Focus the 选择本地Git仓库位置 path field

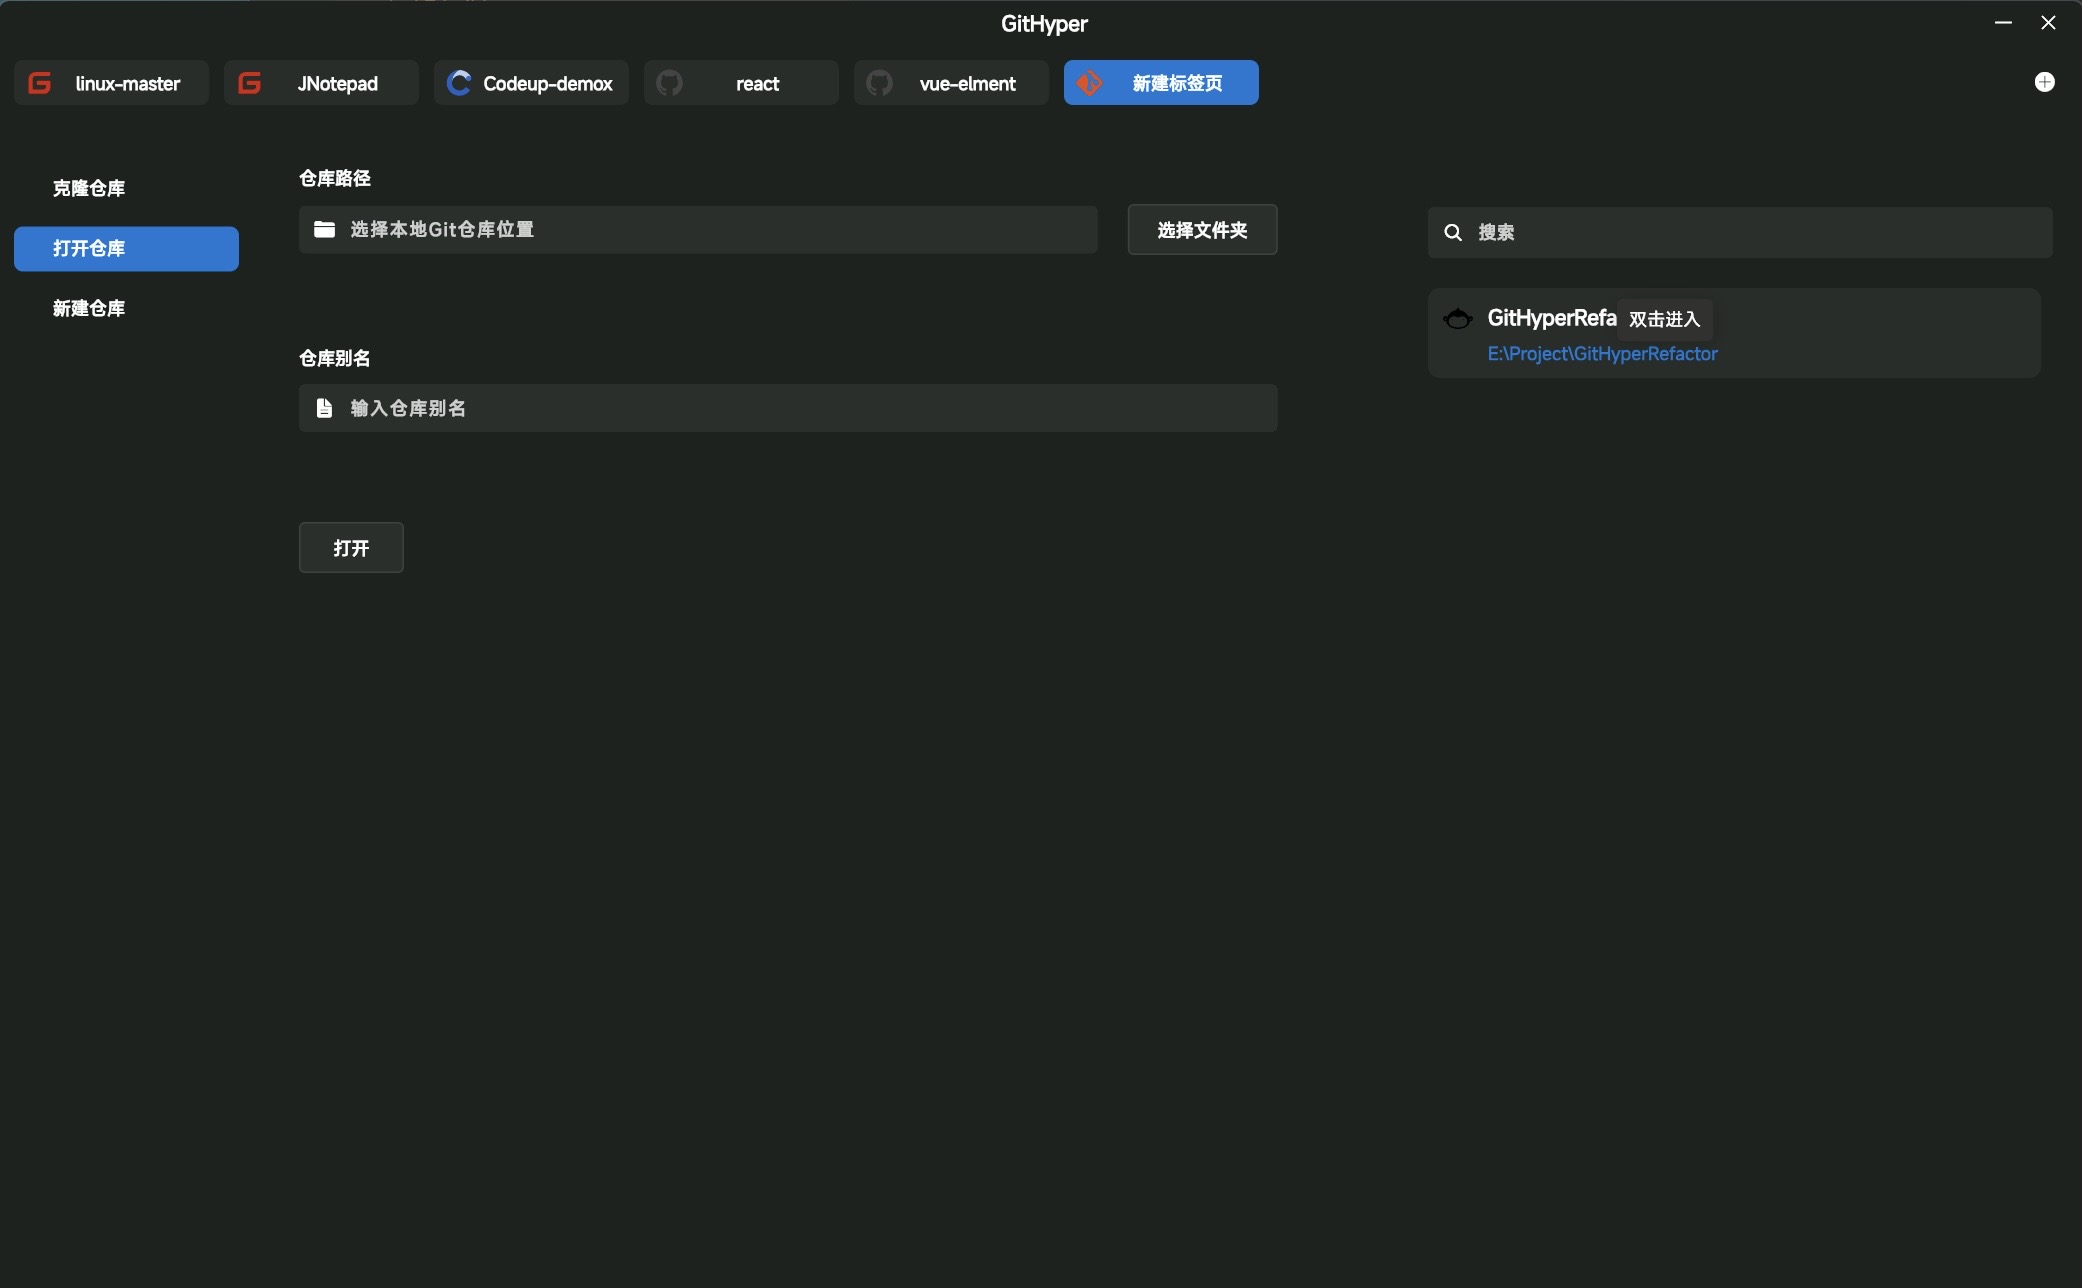(x=698, y=230)
